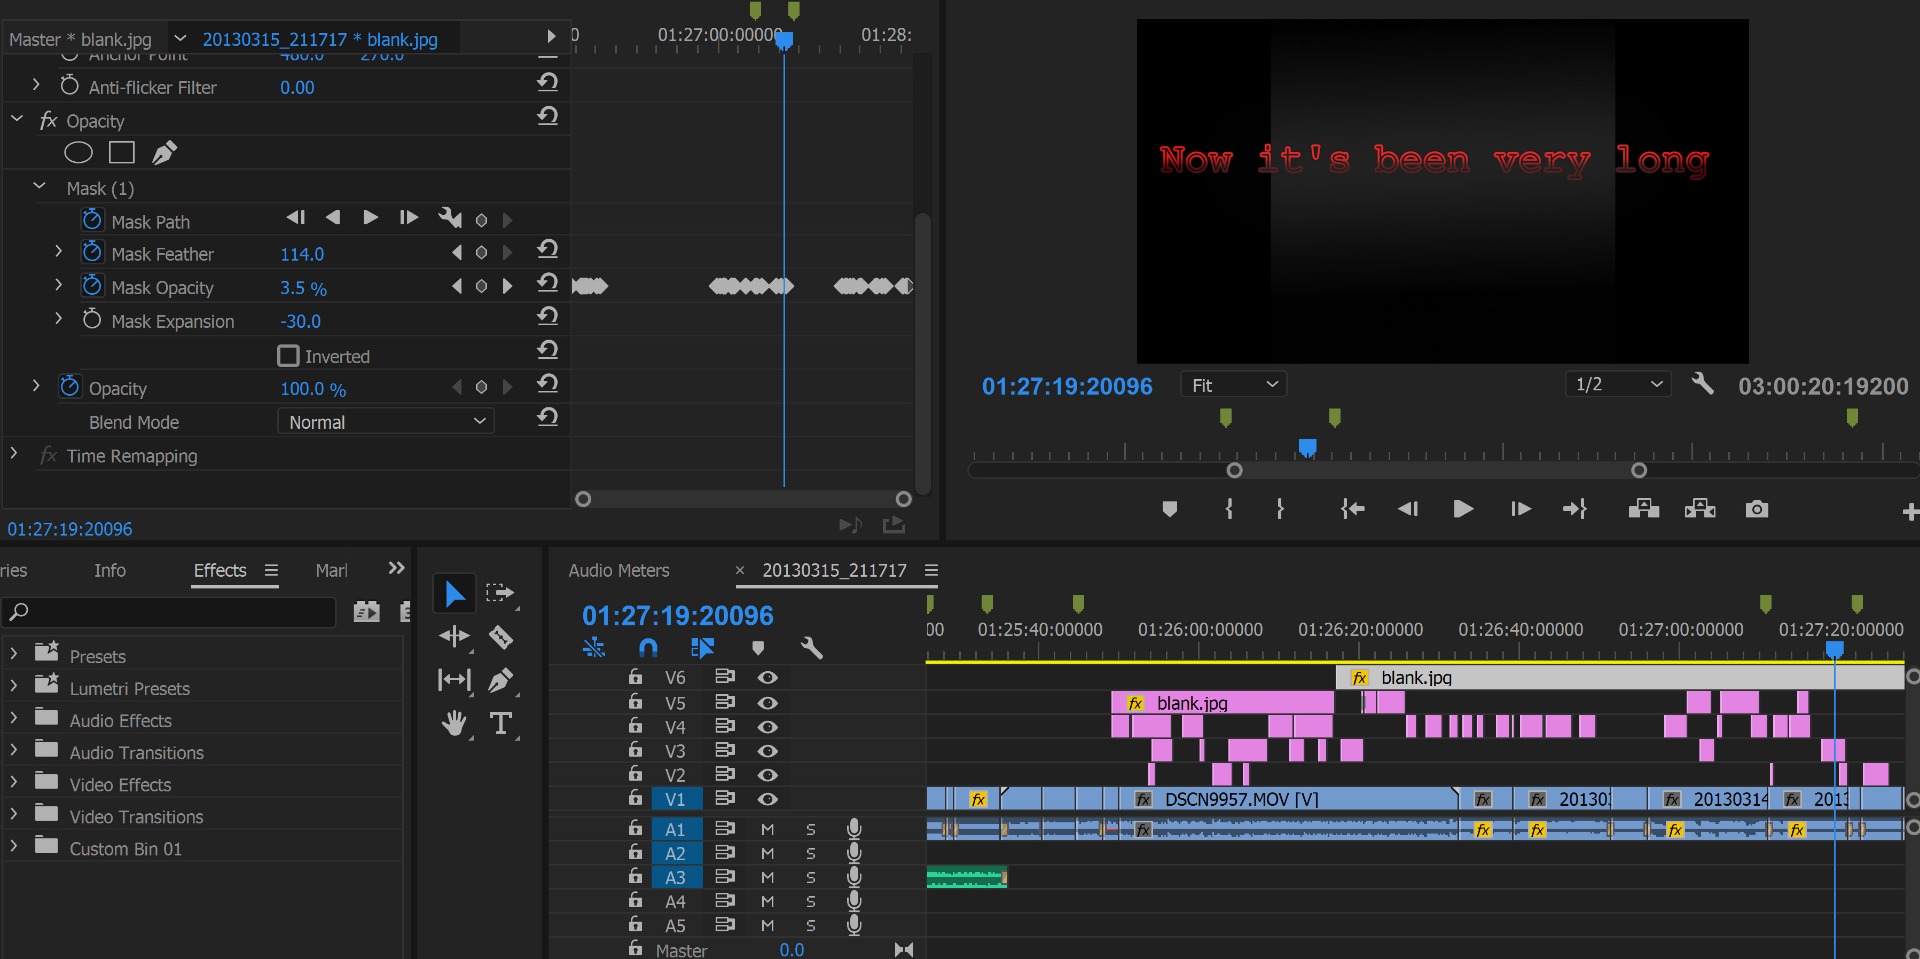The image size is (1920, 959).
Task: Toggle lock on track V5
Action: coord(635,702)
